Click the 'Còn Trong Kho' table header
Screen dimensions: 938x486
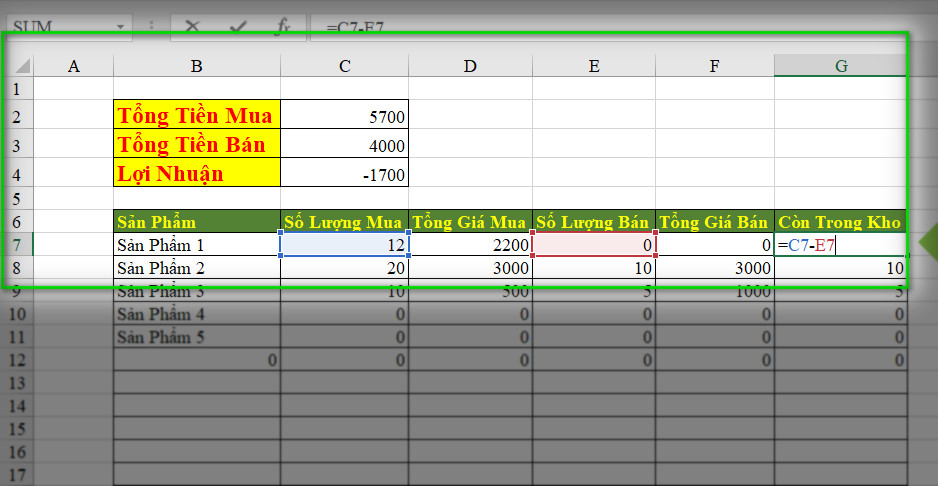click(840, 222)
